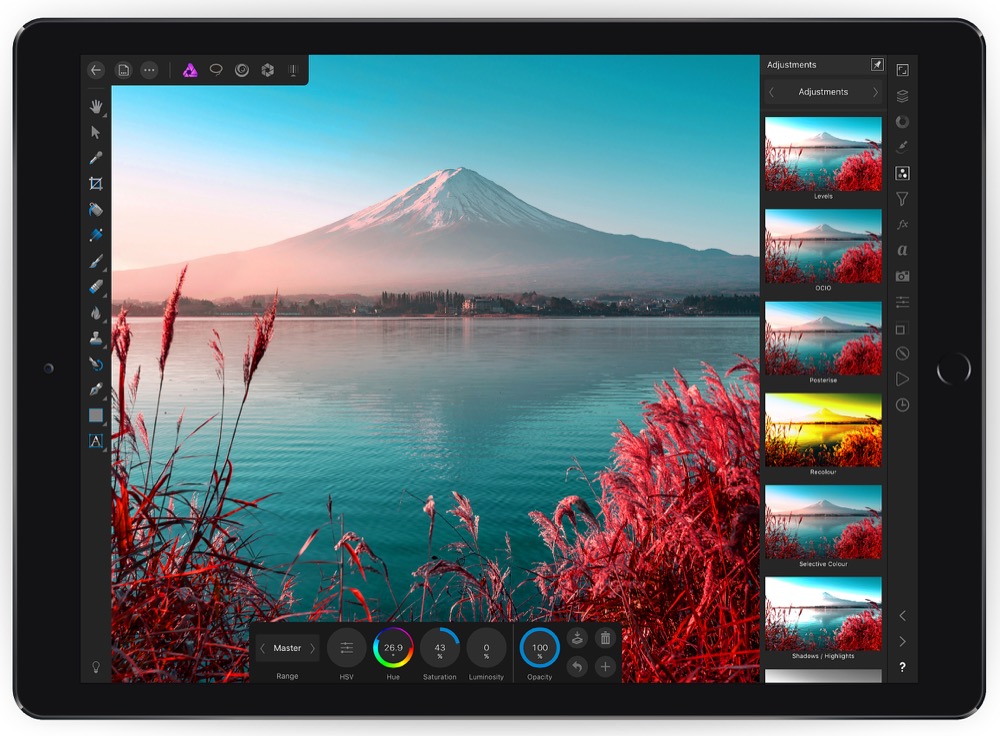This screenshot has width=1000, height=736.
Task: Delete the adjustment with the trash button
Action: pos(604,638)
